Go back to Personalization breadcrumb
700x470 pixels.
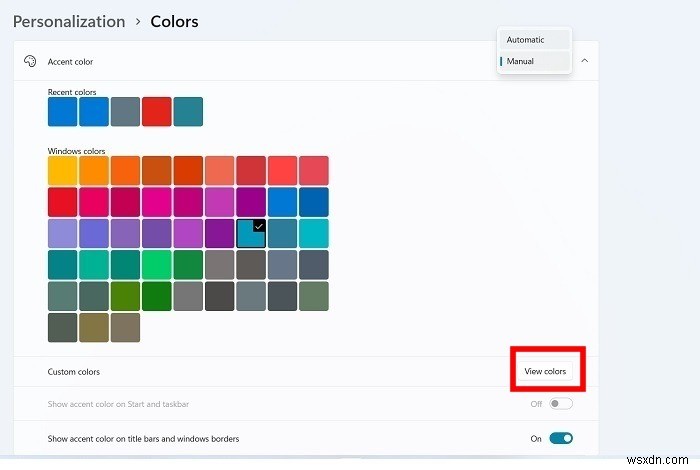click(x=69, y=21)
